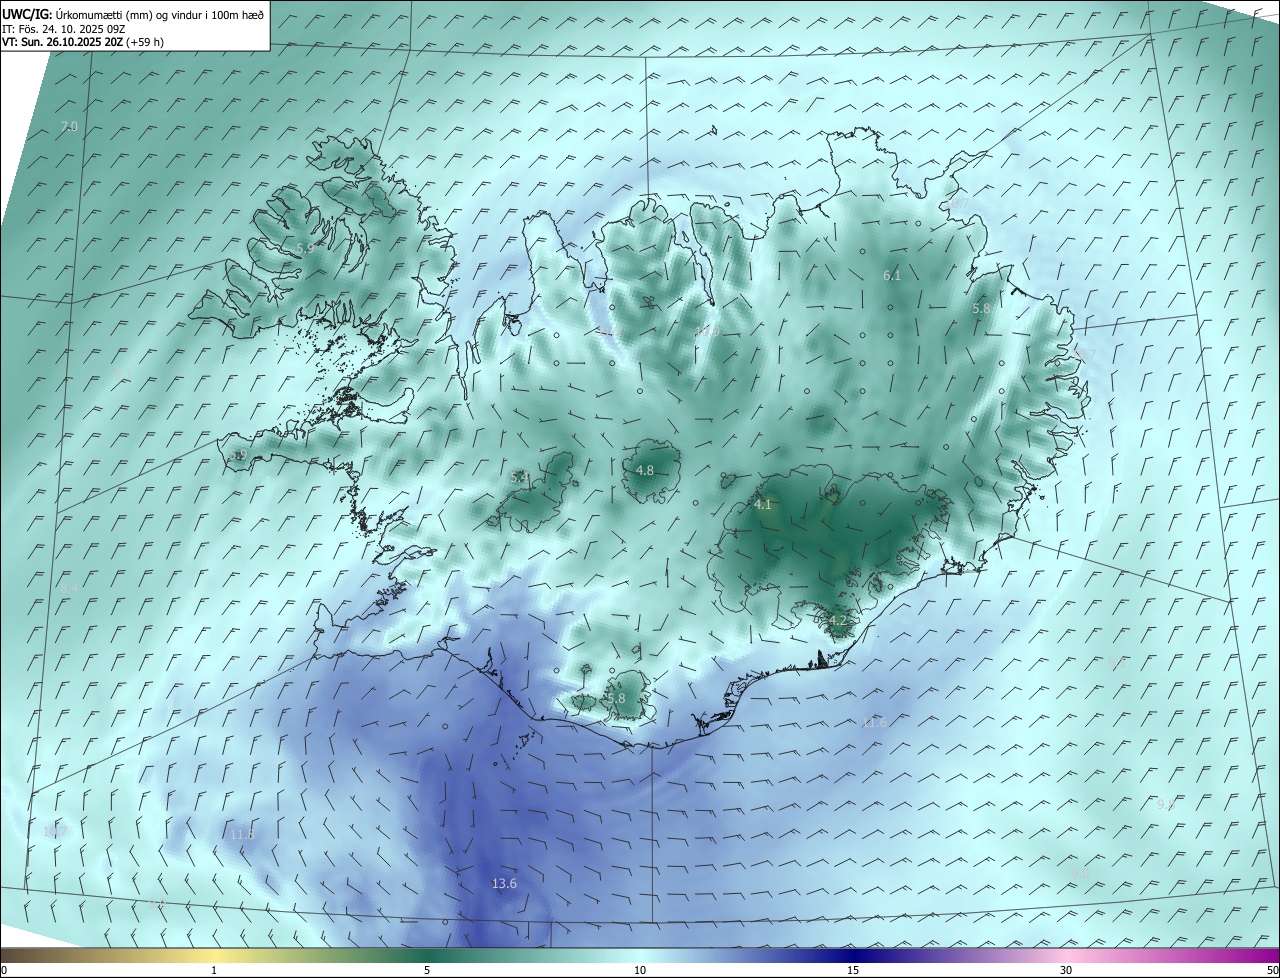Click the 4.2 value label near the south coast
This screenshot has height=978, width=1280.
(838, 620)
